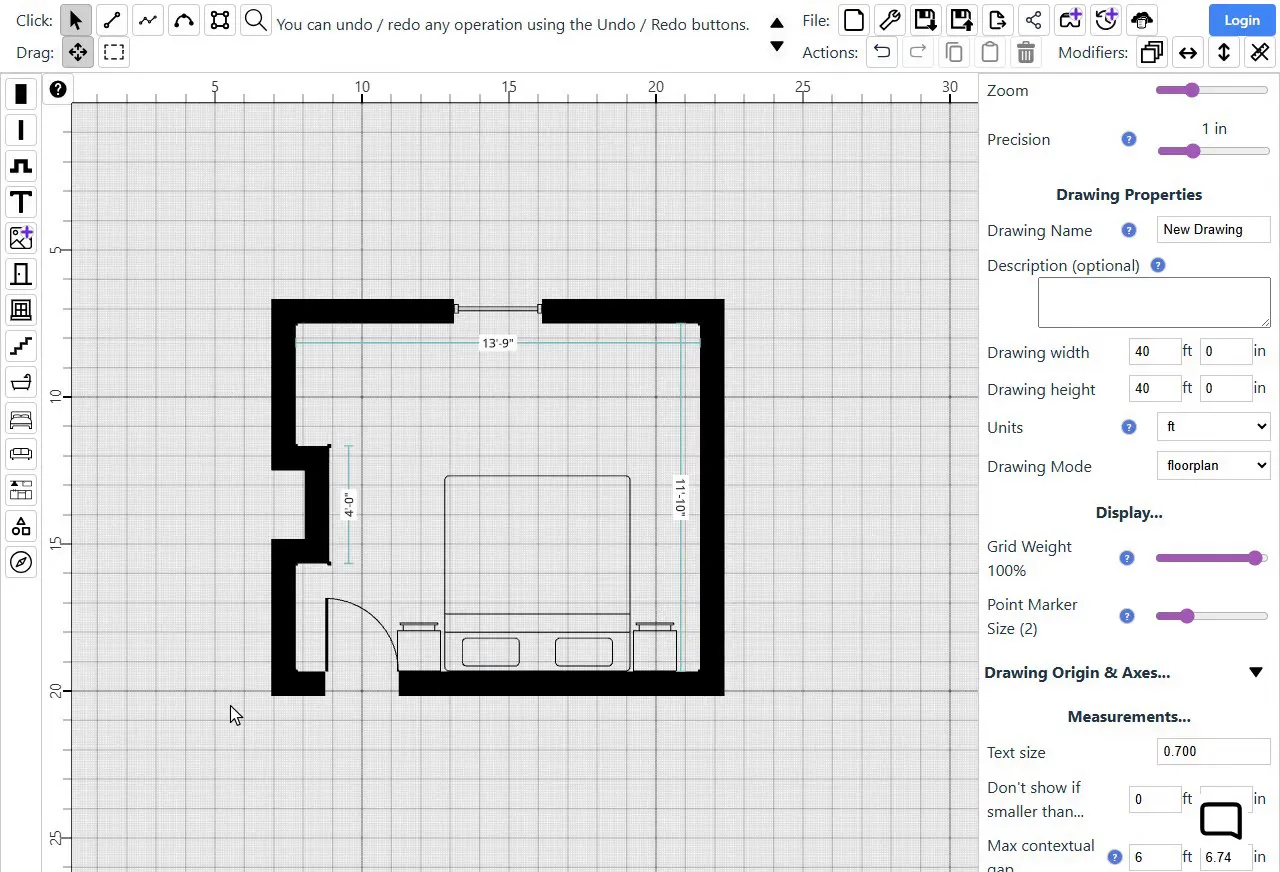Flip selection horizontally

point(1188,52)
